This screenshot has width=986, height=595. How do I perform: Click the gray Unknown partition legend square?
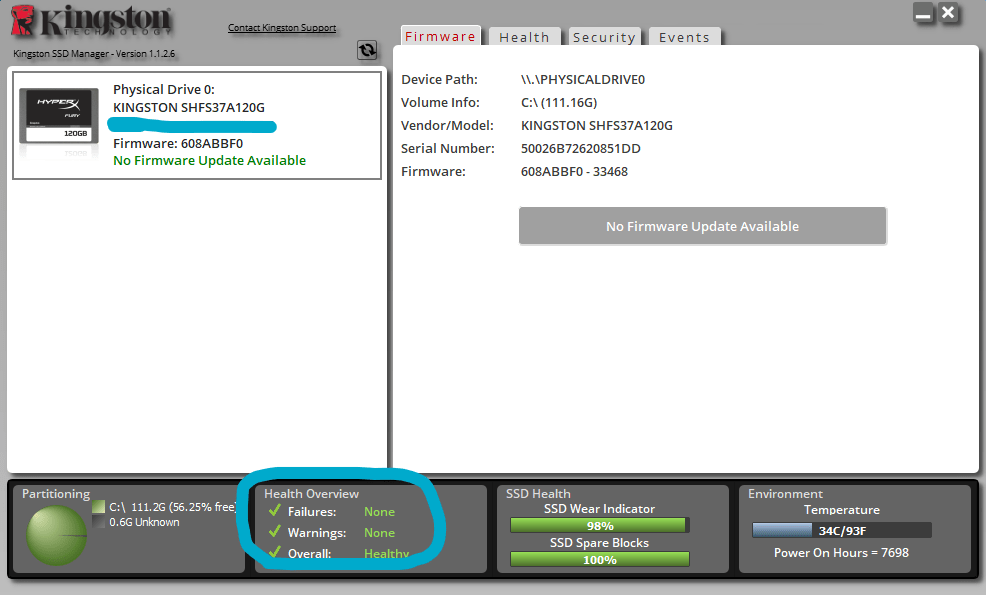click(98, 522)
